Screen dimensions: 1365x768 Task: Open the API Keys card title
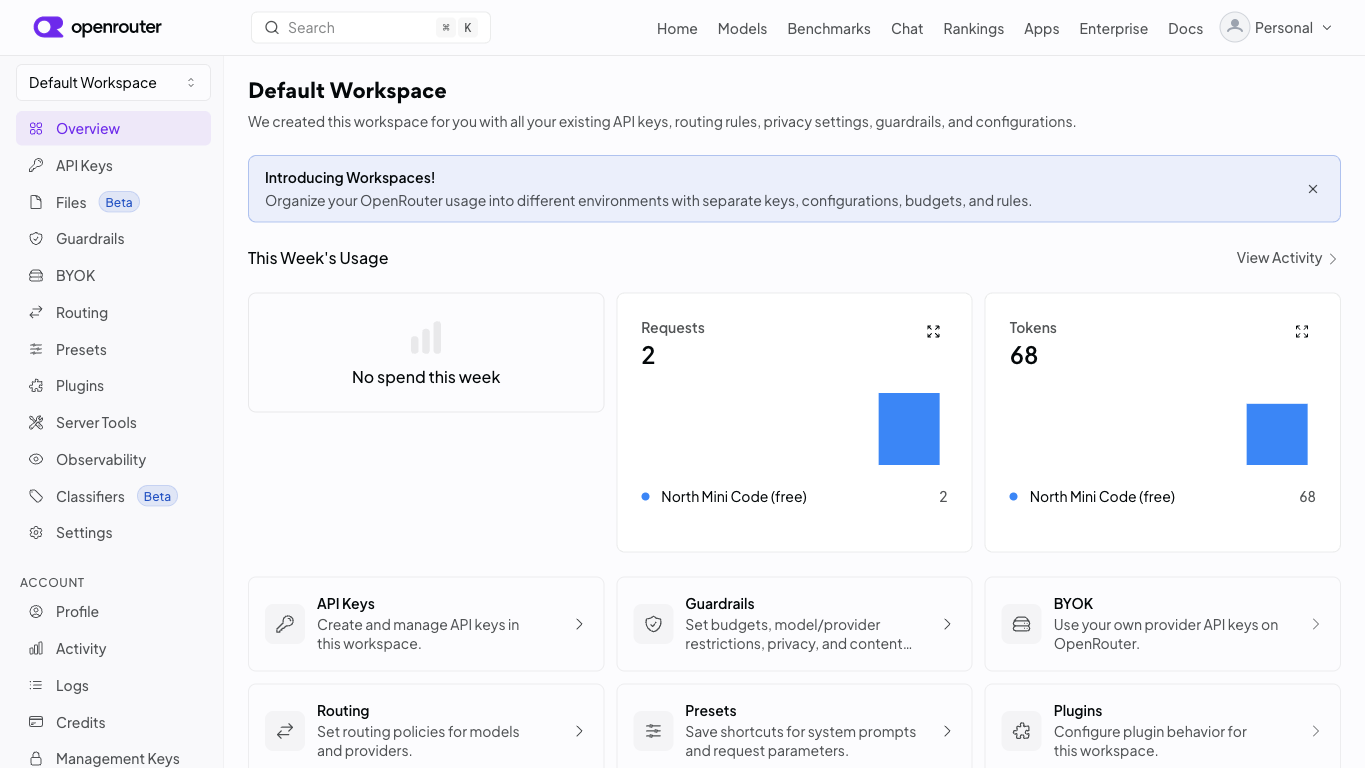click(x=346, y=604)
